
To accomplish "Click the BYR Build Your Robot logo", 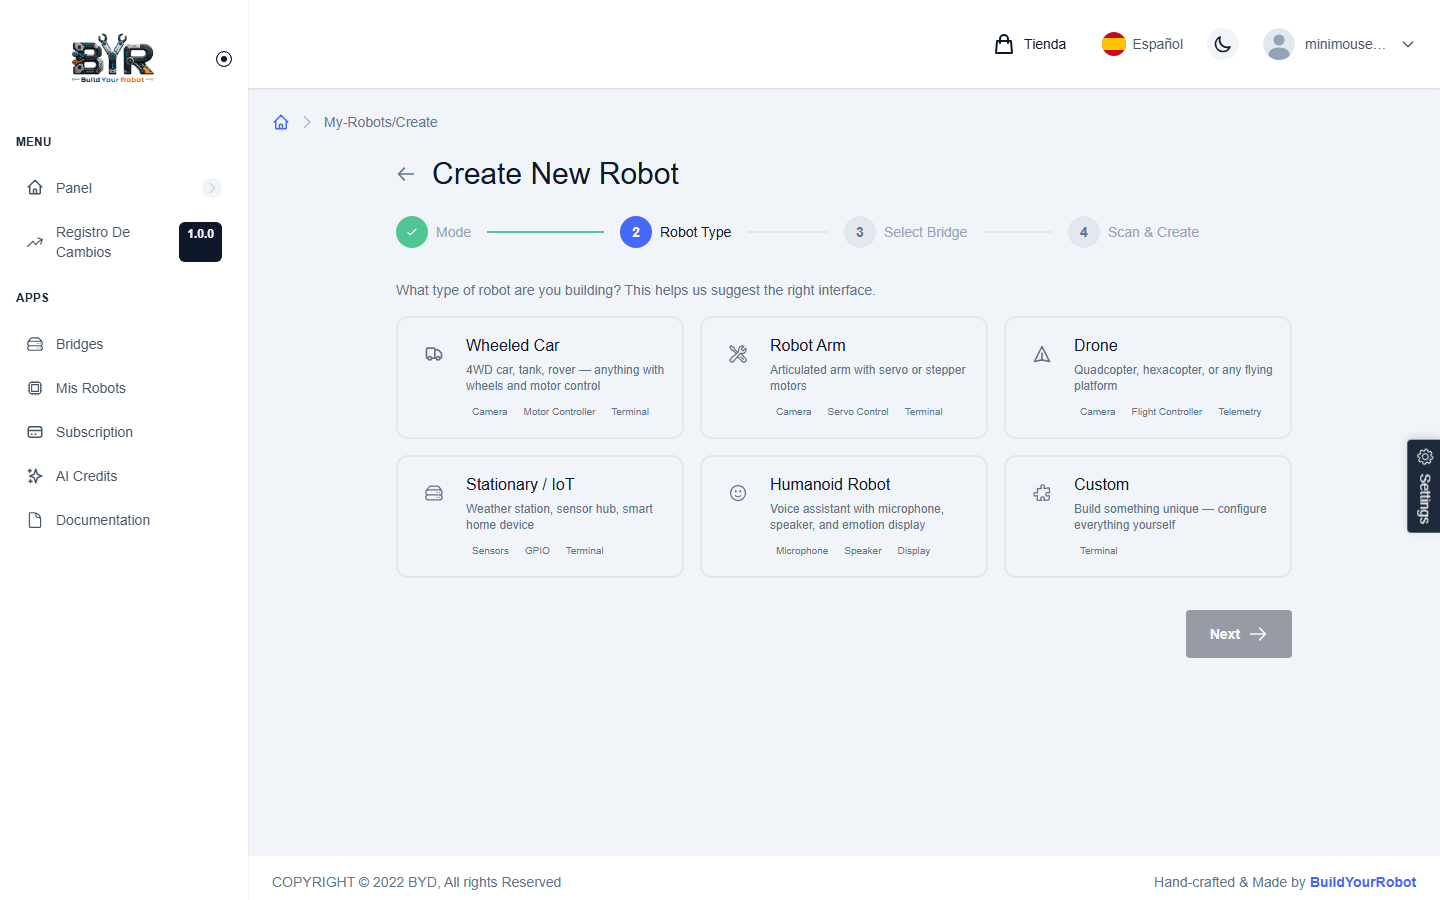I will (113, 58).
